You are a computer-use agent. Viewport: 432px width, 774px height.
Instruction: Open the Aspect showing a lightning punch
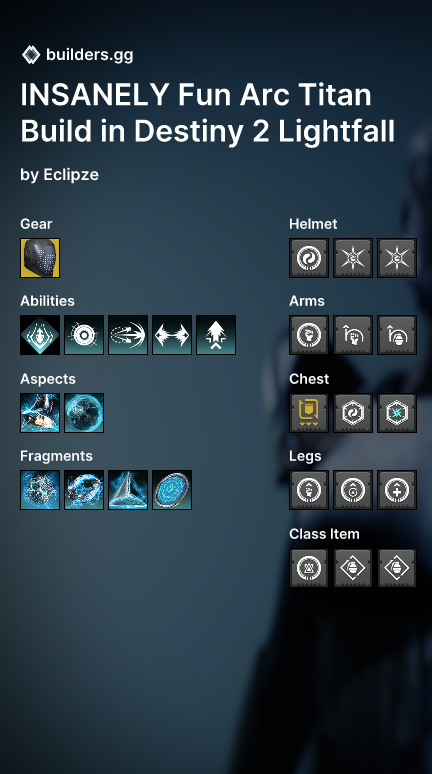[x=40, y=413]
